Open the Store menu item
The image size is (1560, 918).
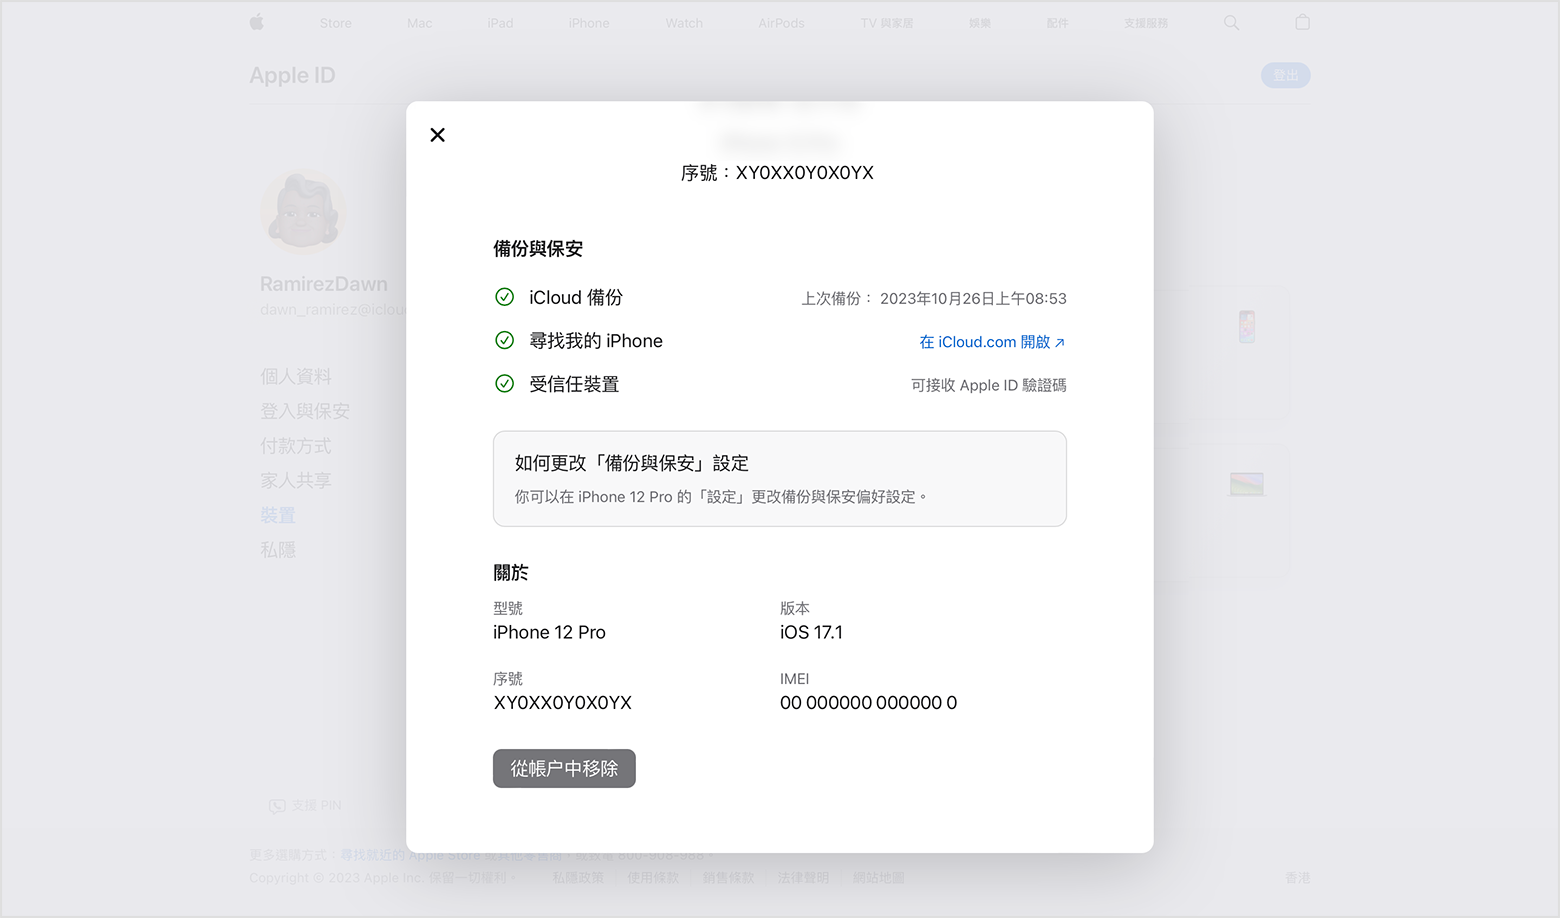[336, 23]
